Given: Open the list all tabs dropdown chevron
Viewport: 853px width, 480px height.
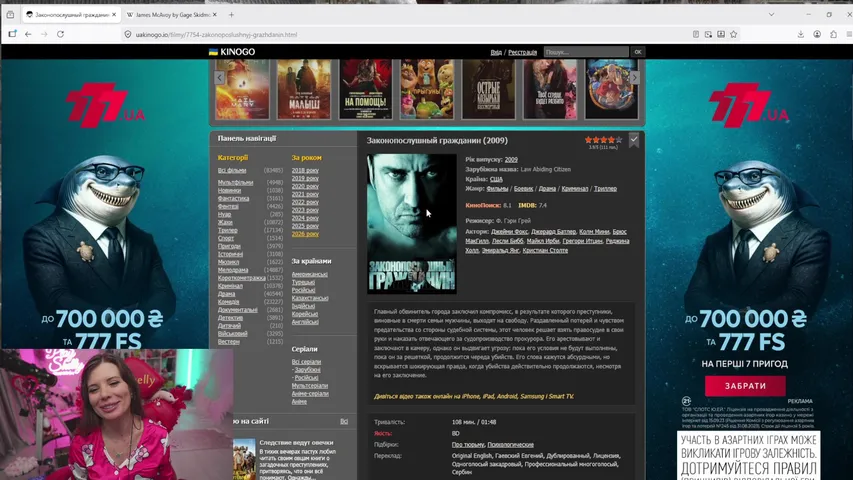Looking at the screenshot, I should (x=771, y=15).
